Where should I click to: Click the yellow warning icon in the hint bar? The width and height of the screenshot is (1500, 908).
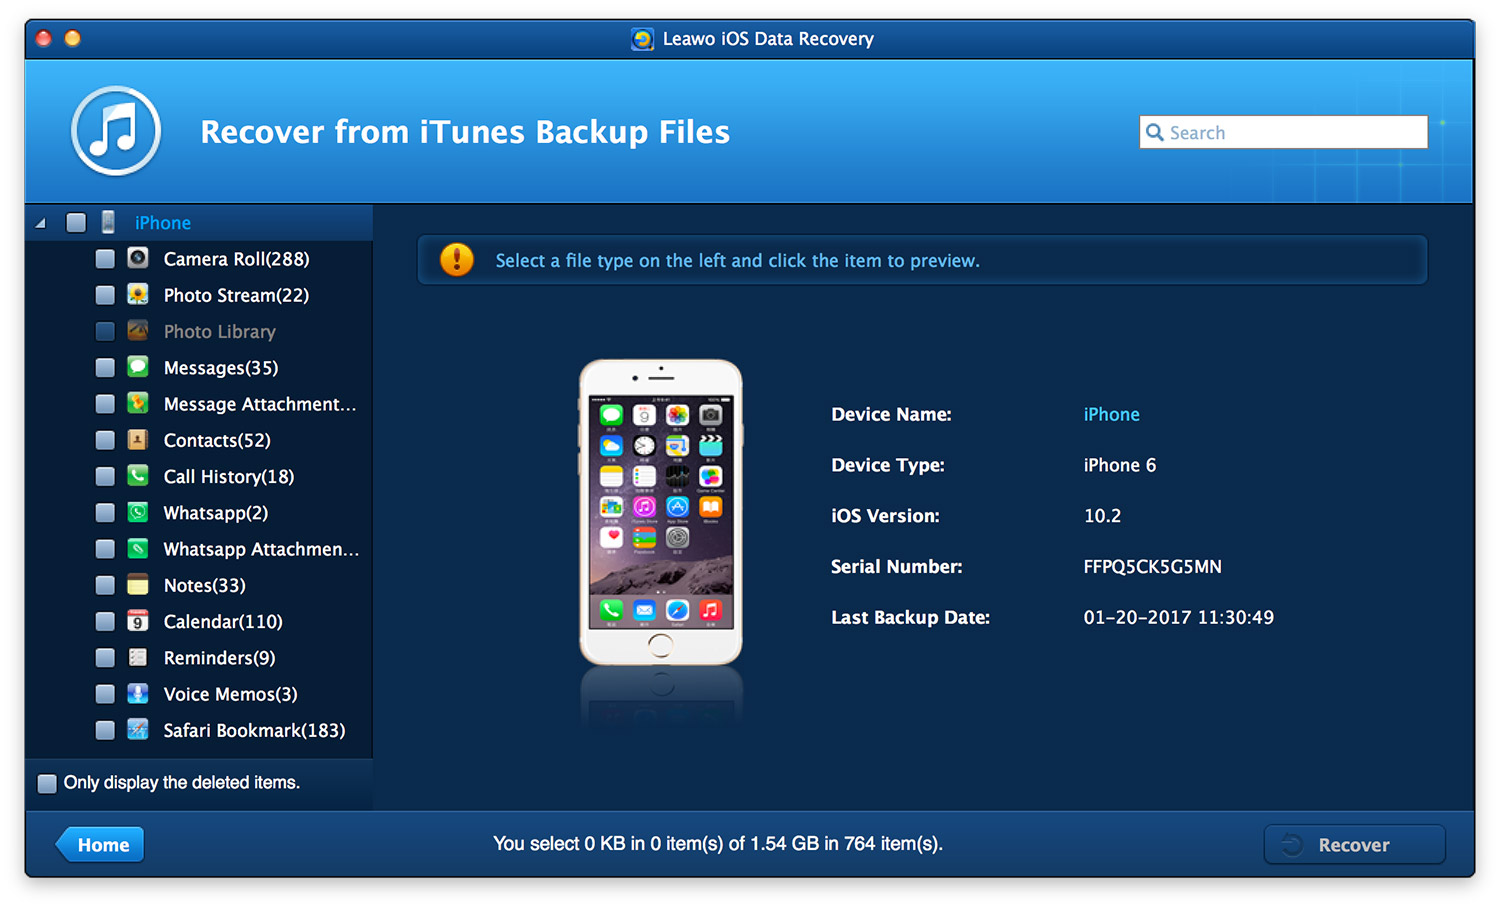pyautogui.click(x=457, y=260)
